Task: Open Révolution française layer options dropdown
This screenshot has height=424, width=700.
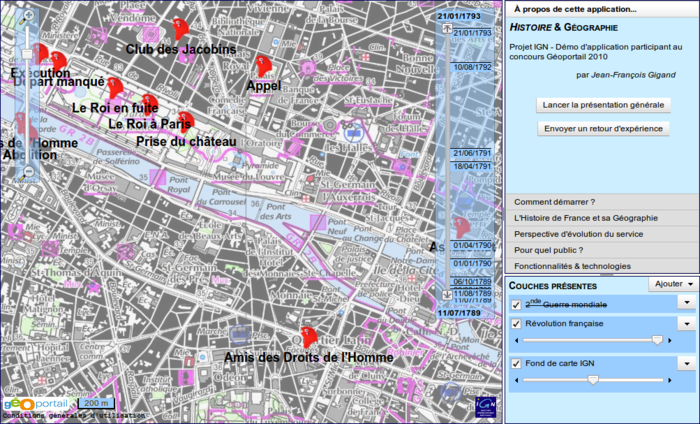Action: pyautogui.click(x=687, y=324)
